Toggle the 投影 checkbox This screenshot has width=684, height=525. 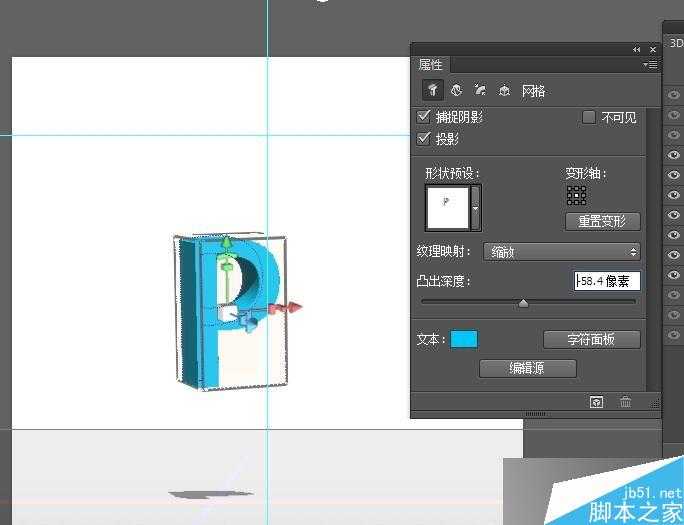424,139
